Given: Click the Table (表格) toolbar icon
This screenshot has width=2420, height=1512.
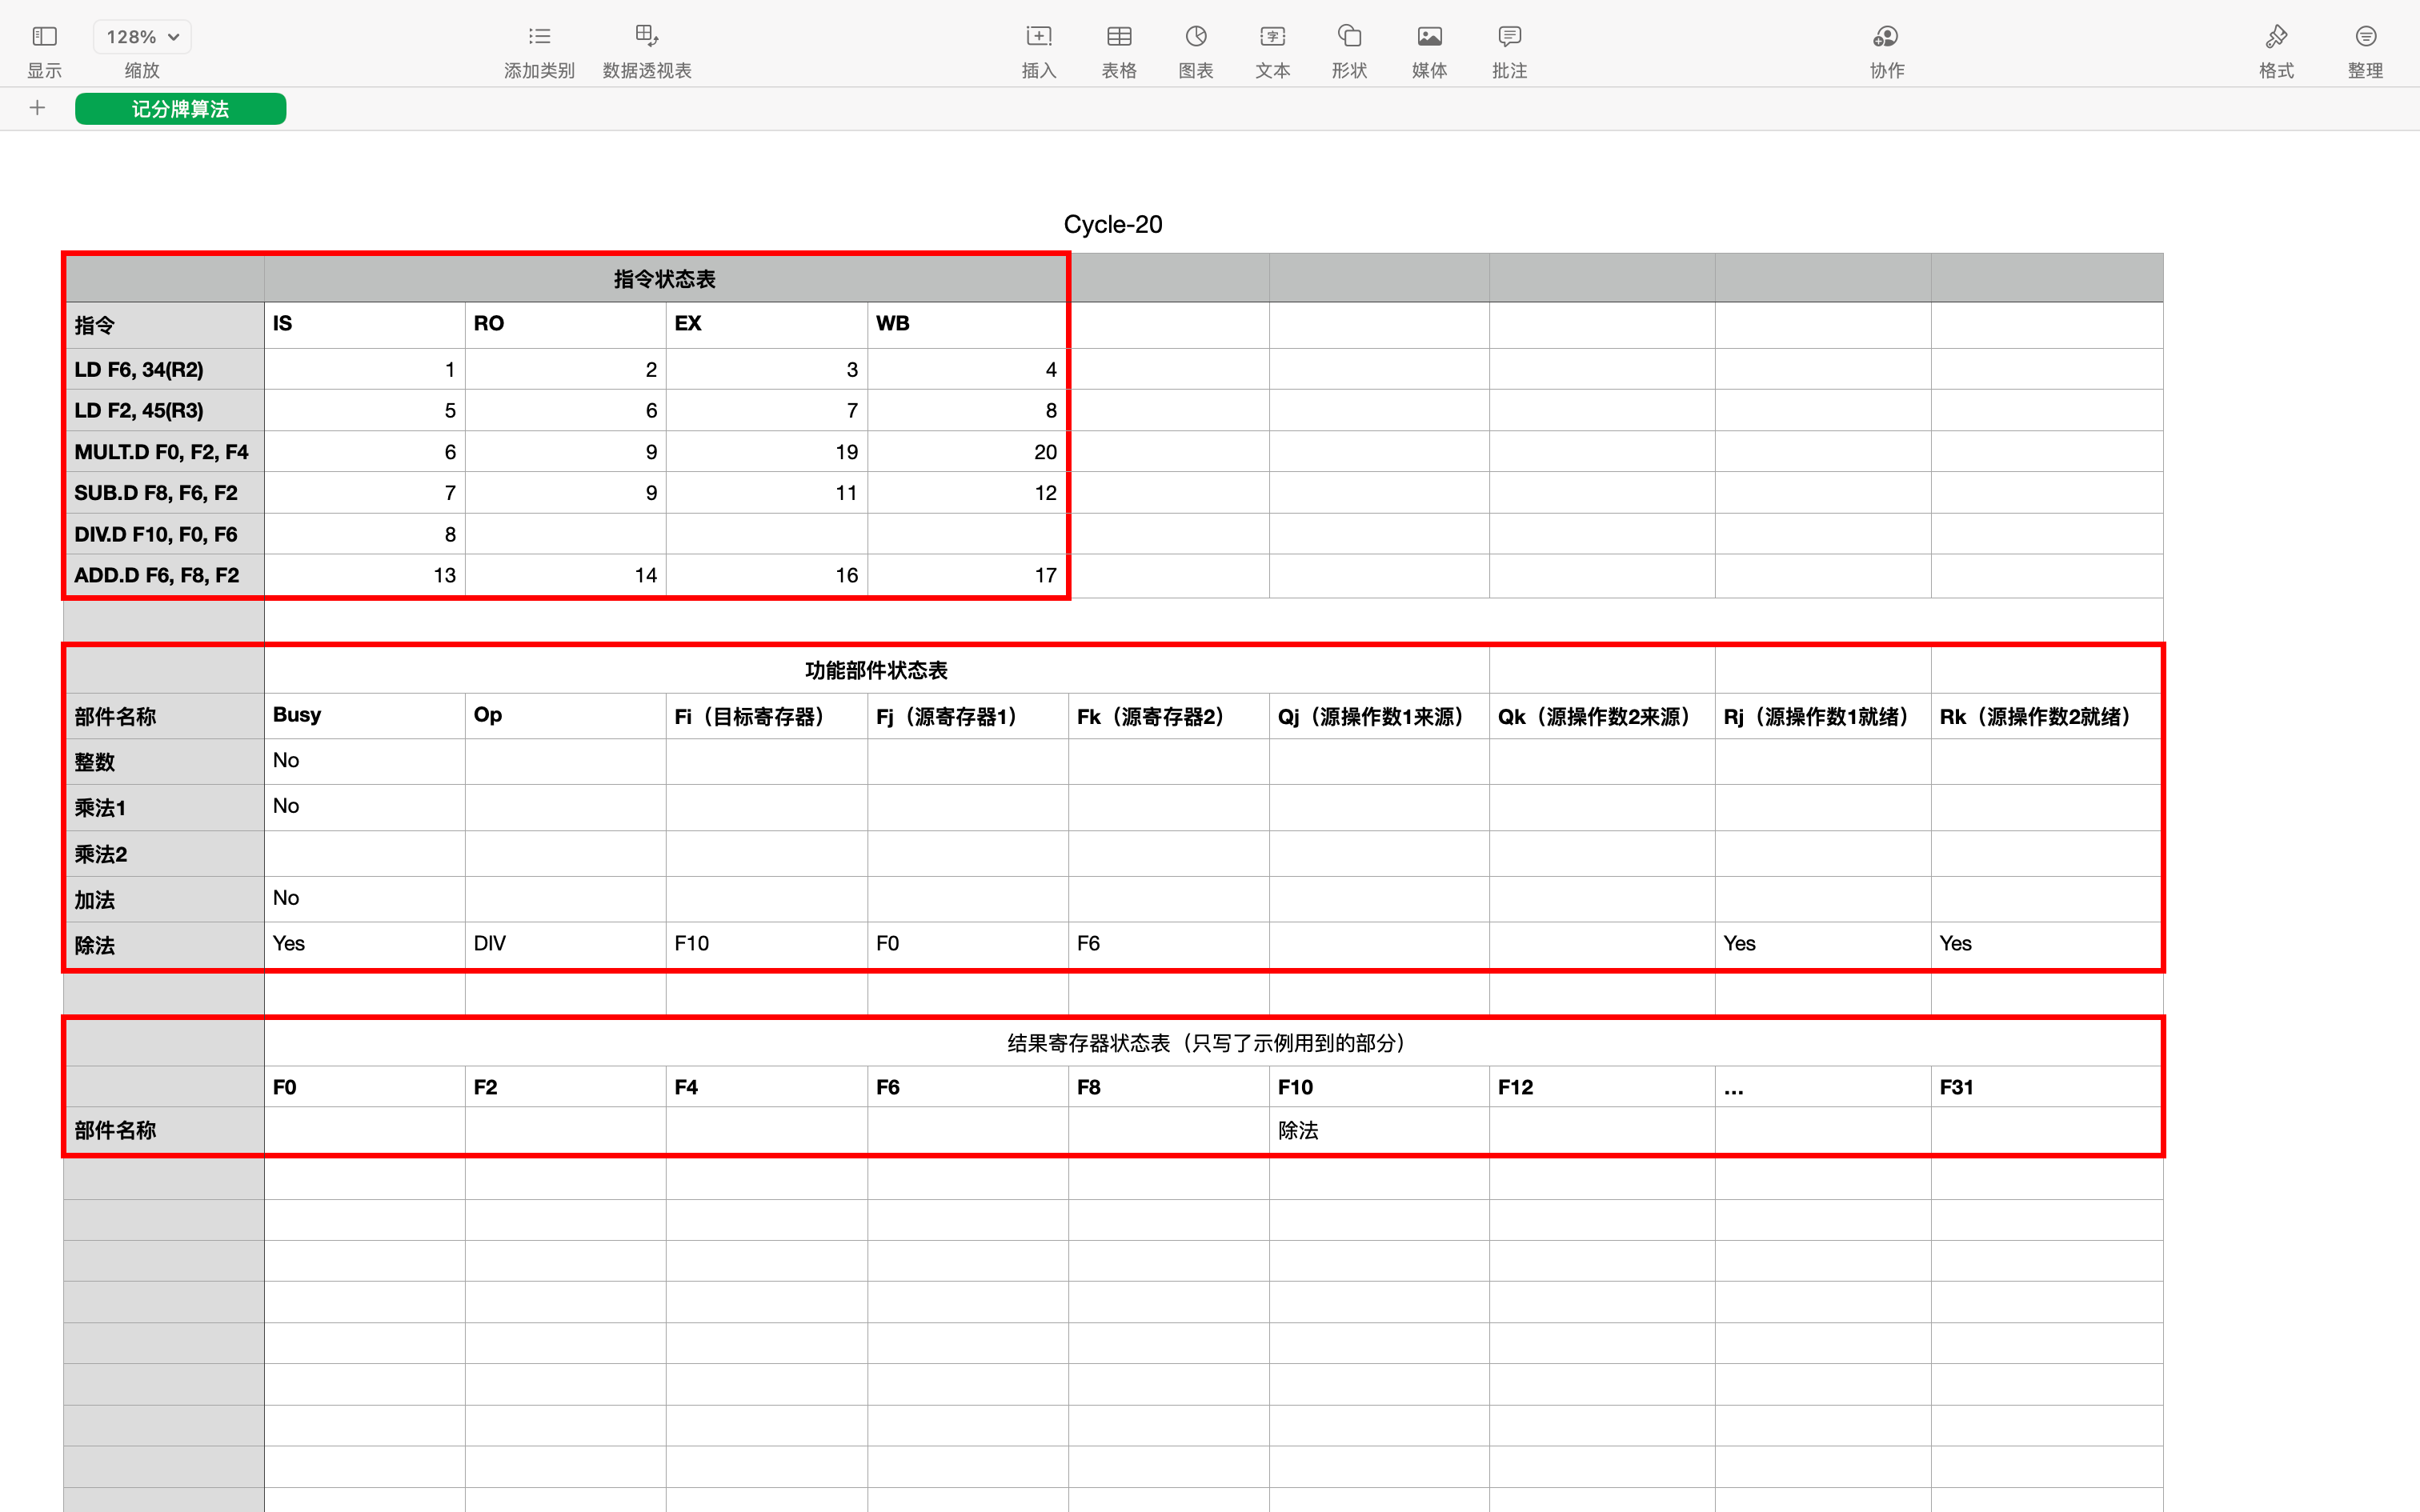Looking at the screenshot, I should 1119,37.
